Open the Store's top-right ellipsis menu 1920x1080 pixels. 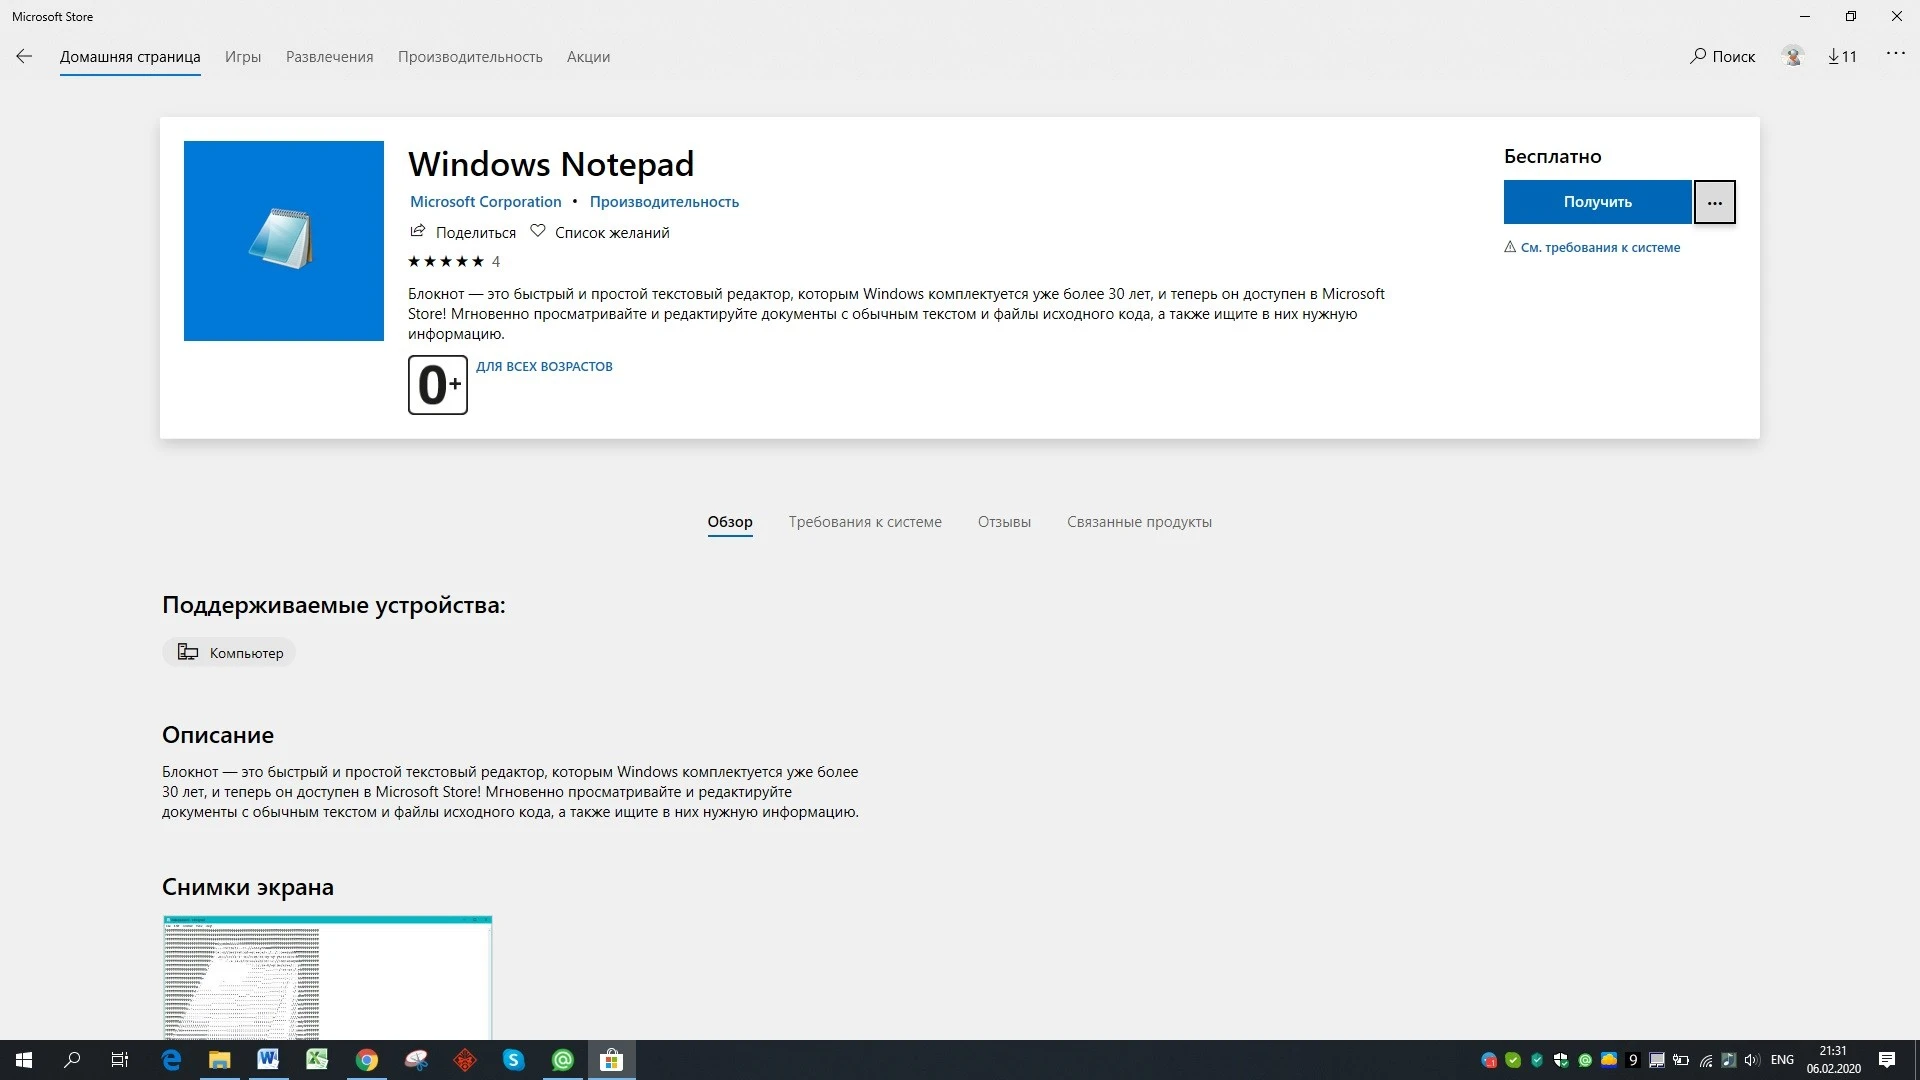coord(1895,54)
